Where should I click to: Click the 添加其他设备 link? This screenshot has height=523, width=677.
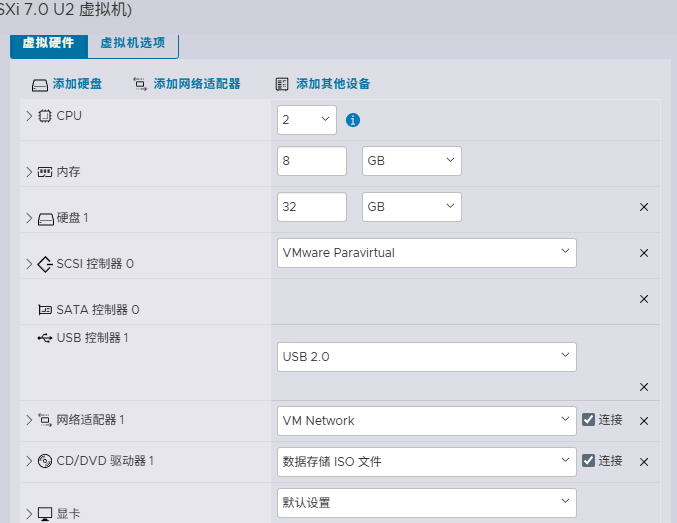333,84
